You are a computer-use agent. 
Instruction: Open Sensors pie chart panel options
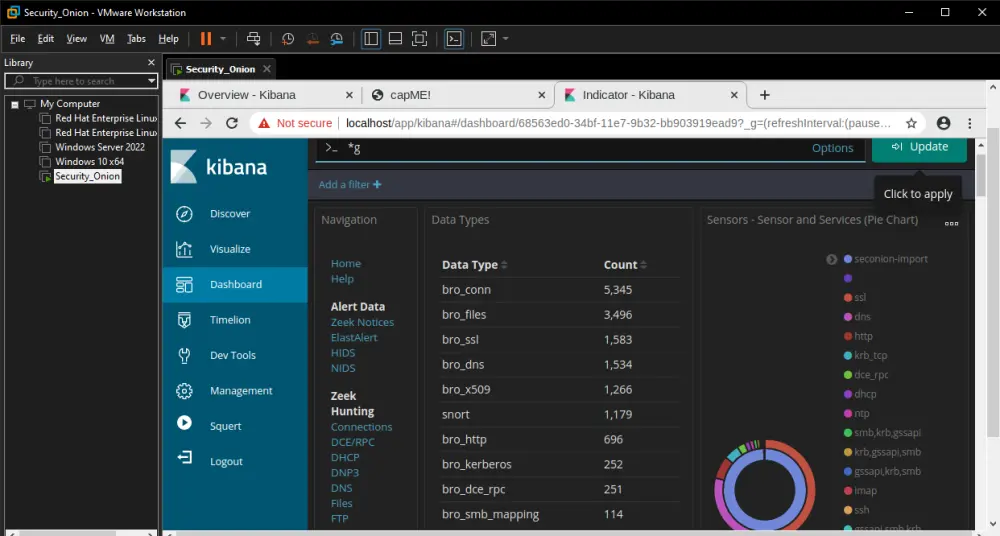pyautogui.click(x=952, y=223)
